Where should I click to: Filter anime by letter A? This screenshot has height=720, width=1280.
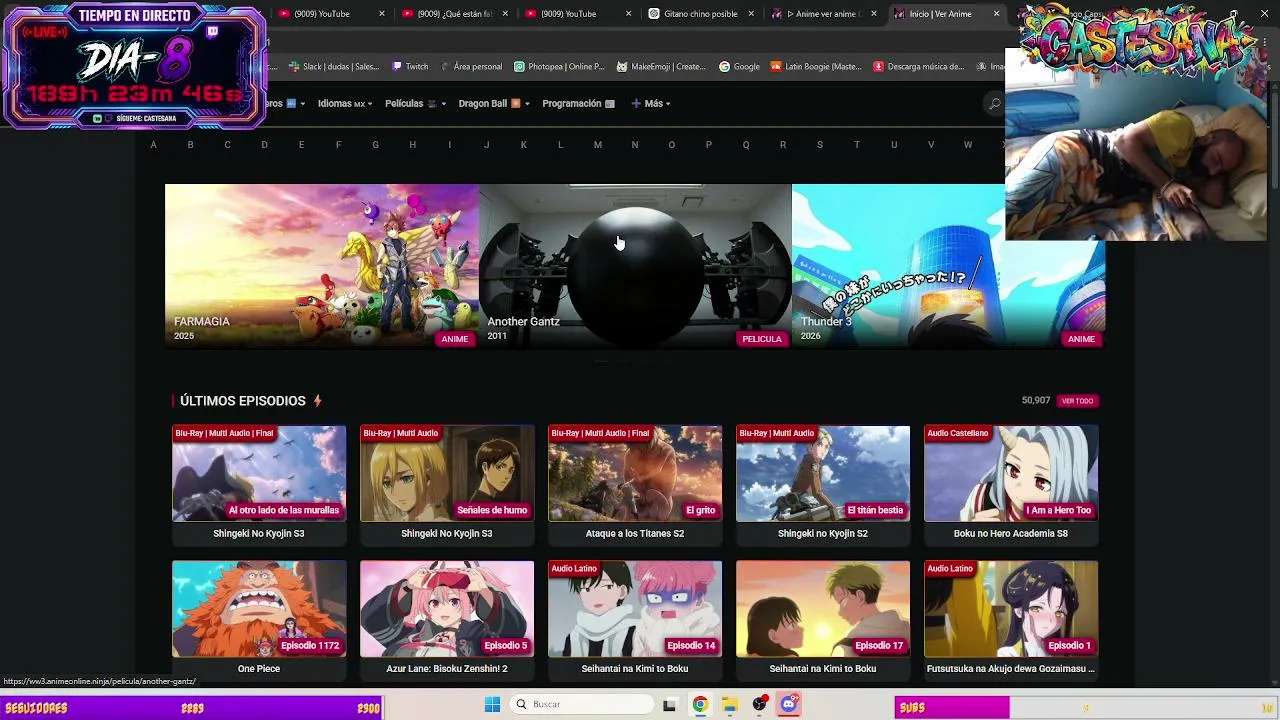pos(153,145)
